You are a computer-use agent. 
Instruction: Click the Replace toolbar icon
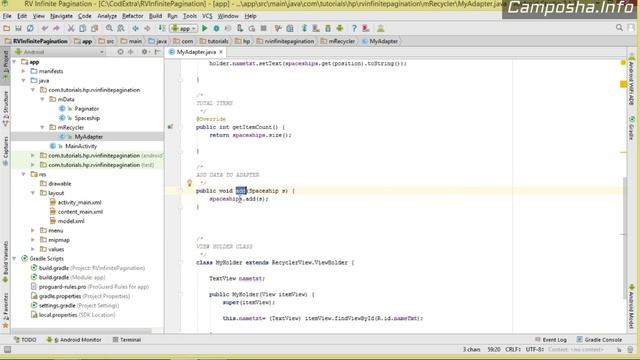click(x=121, y=29)
